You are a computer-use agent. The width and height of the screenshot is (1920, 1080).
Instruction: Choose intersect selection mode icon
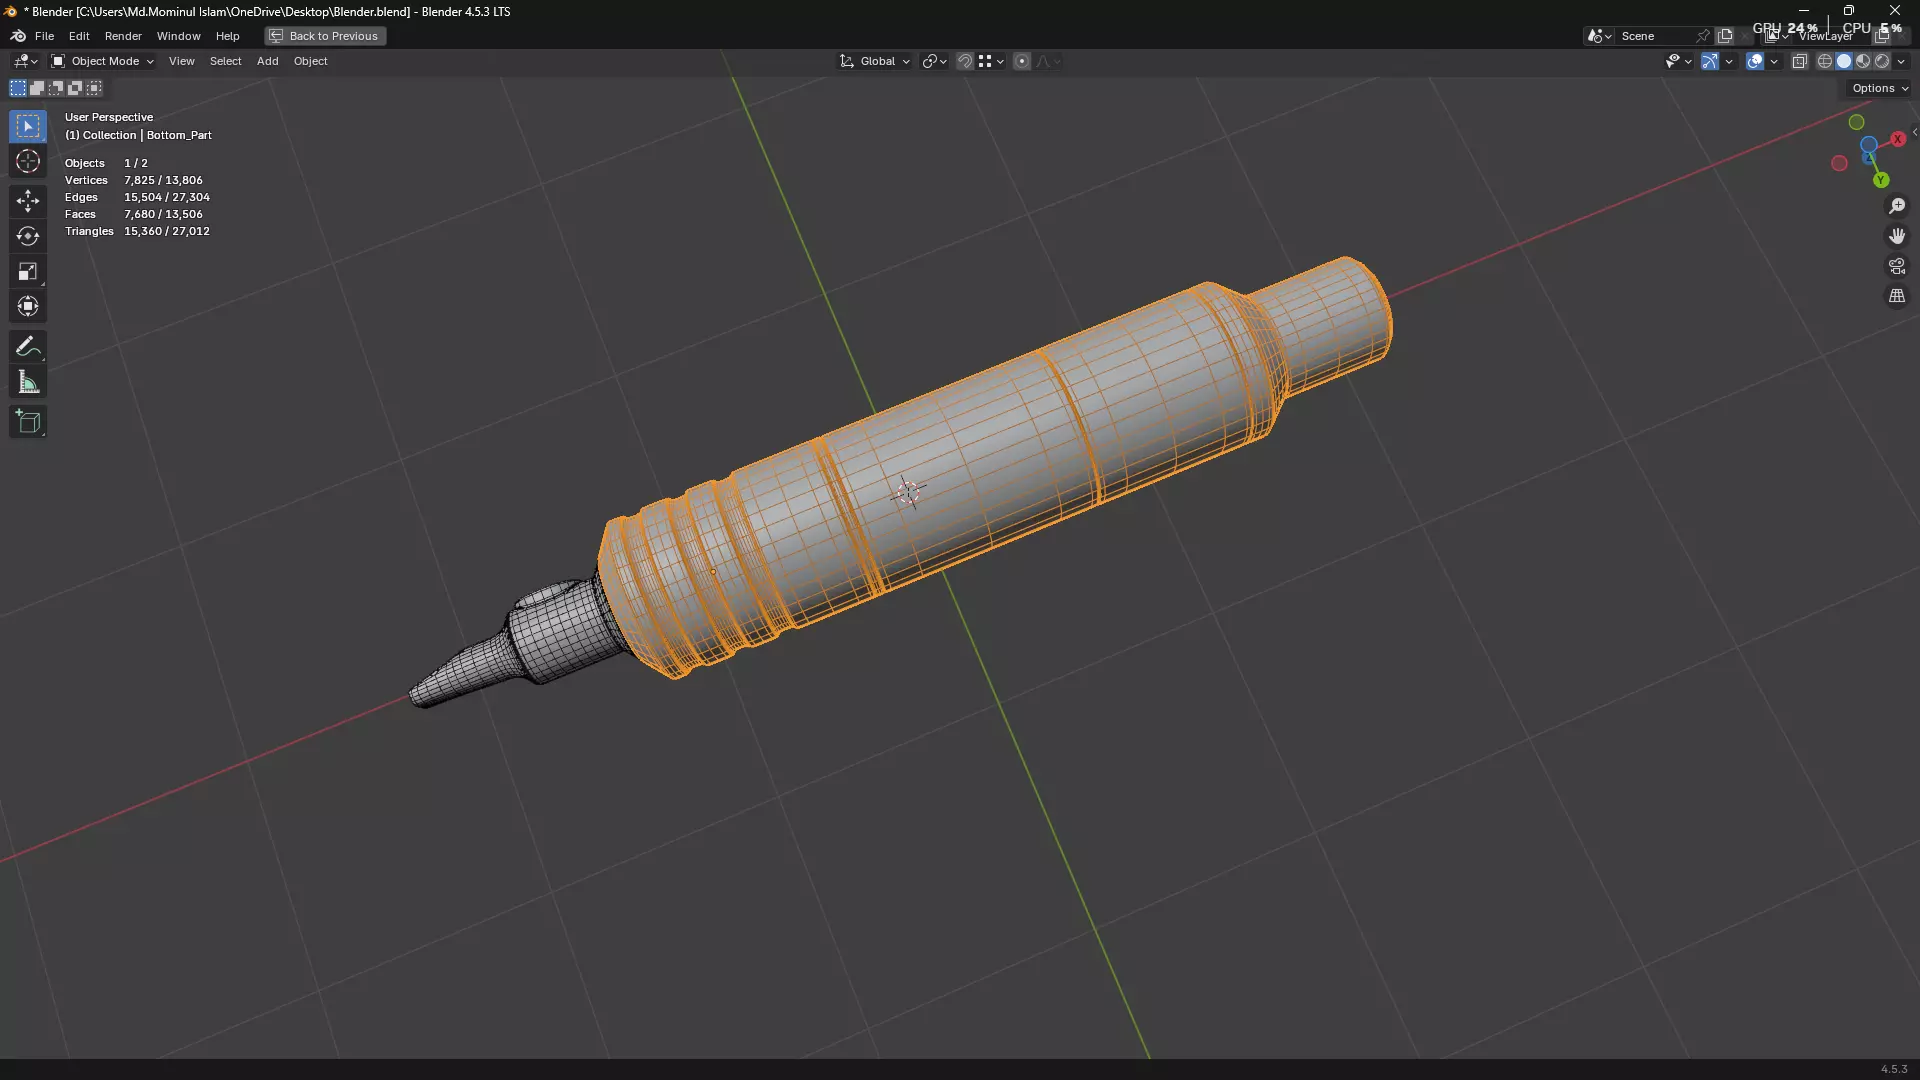94,88
